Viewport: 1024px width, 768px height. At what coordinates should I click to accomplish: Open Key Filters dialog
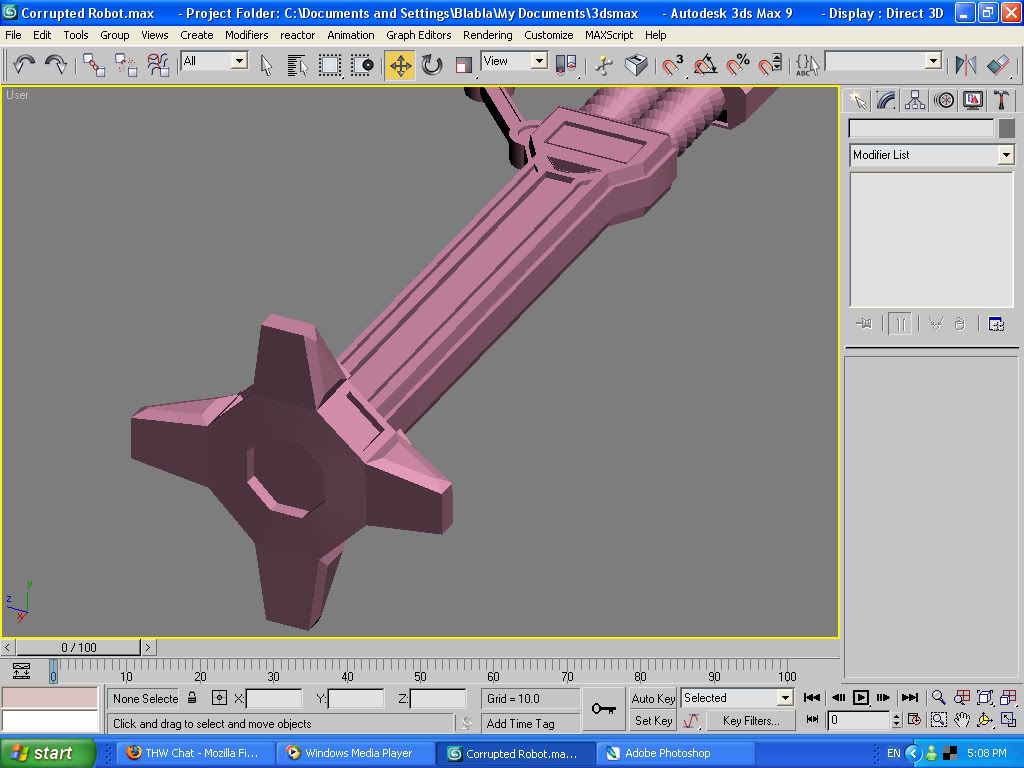[751, 720]
